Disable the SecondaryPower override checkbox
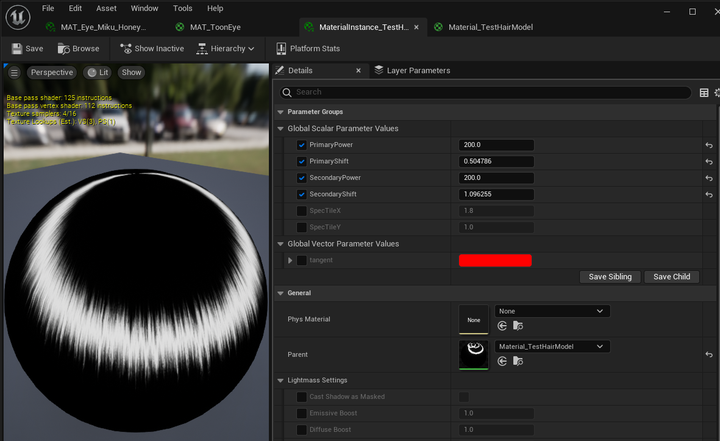Image resolution: width=720 pixels, height=441 pixels. coord(302,178)
